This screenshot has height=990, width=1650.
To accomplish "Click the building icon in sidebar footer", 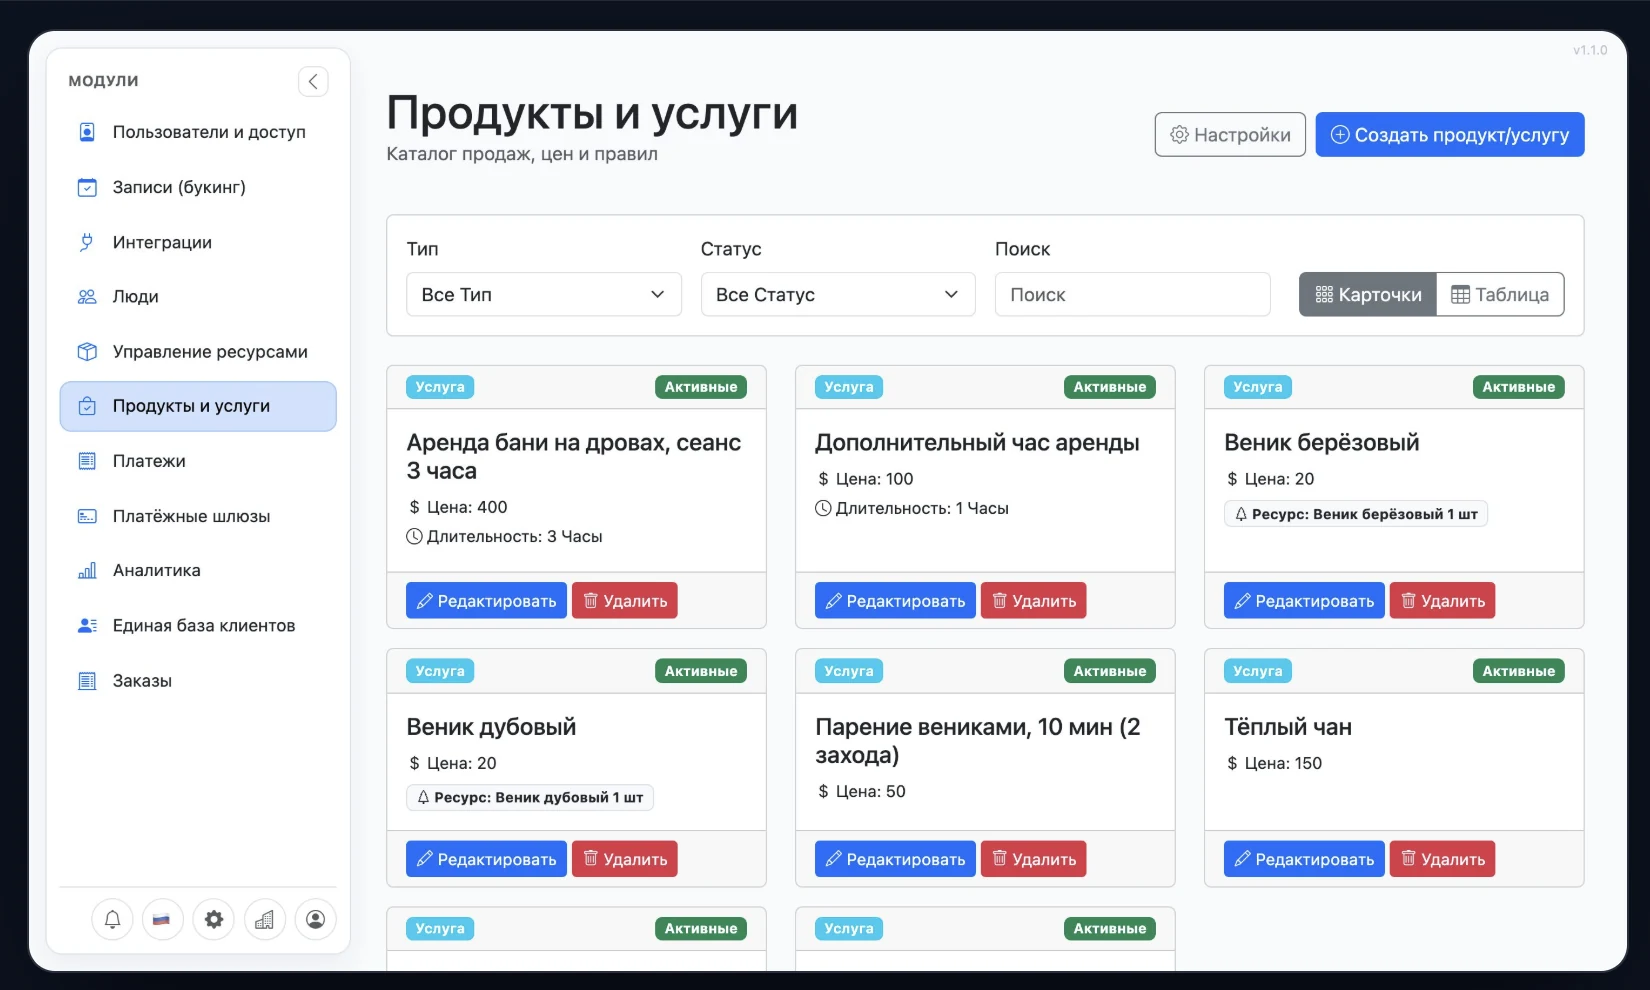I will (x=264, y=919).
